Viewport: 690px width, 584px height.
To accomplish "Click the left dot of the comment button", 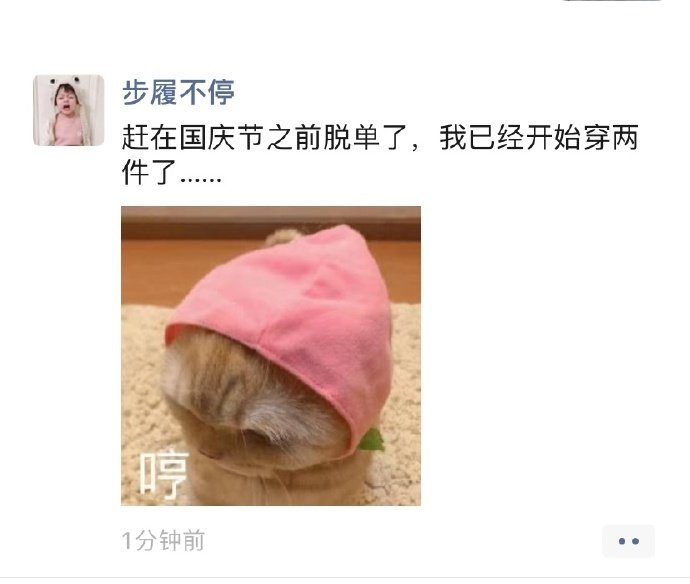I will 622,541.
